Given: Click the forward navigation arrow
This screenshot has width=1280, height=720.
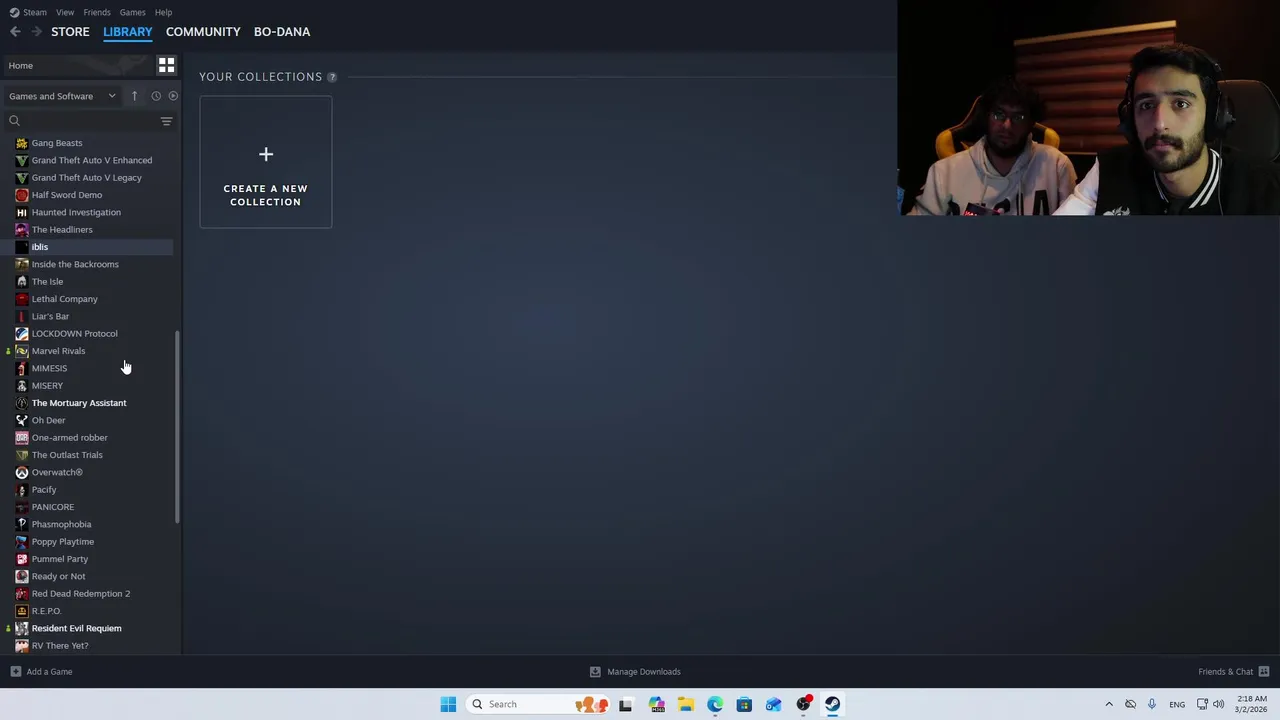Looking at the screenshot, I should click(x=36, y=32).
